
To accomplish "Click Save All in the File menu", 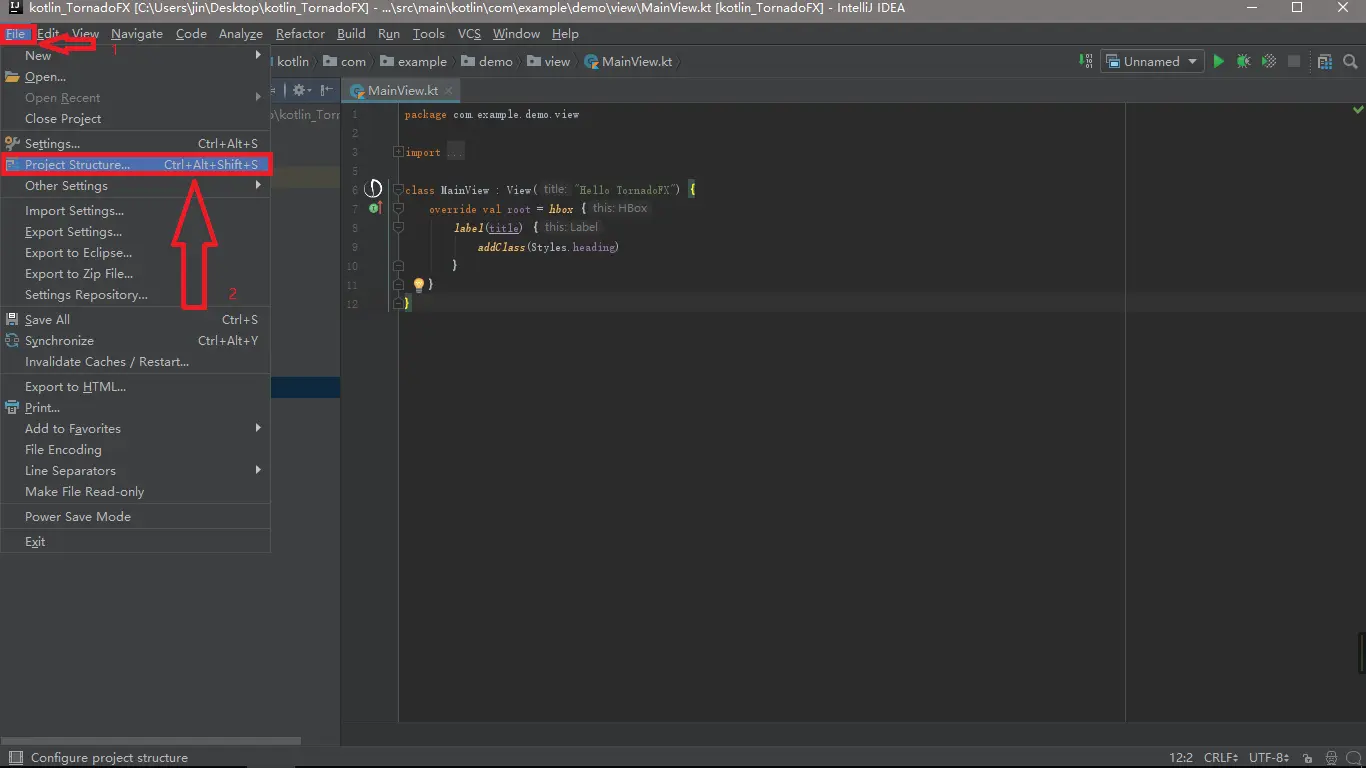I will coord(135,320).
